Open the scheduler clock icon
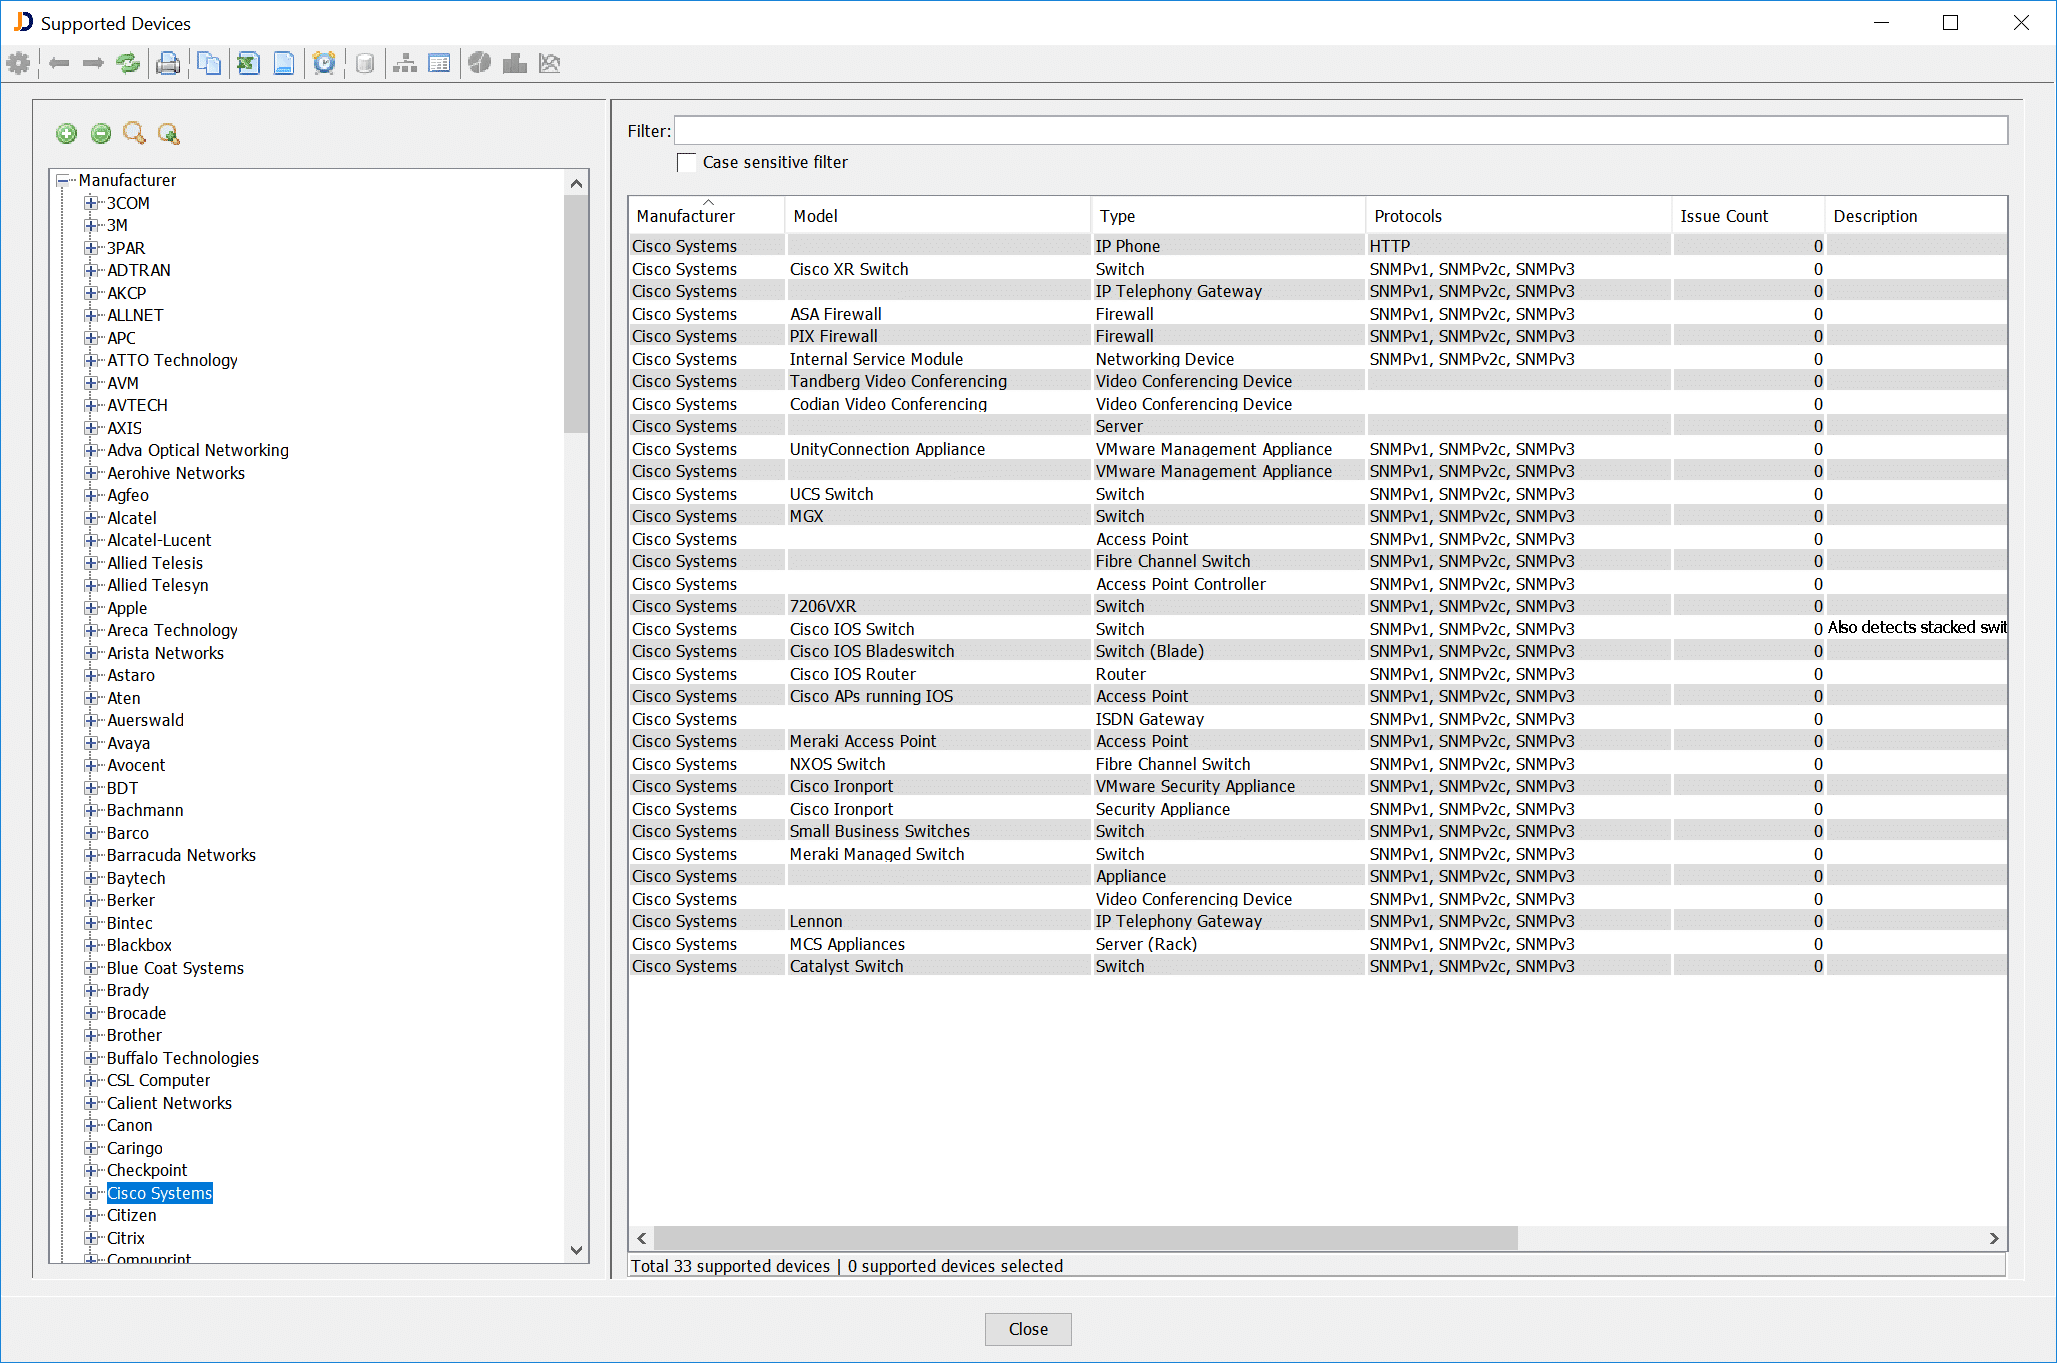 (x=324, y=62)
